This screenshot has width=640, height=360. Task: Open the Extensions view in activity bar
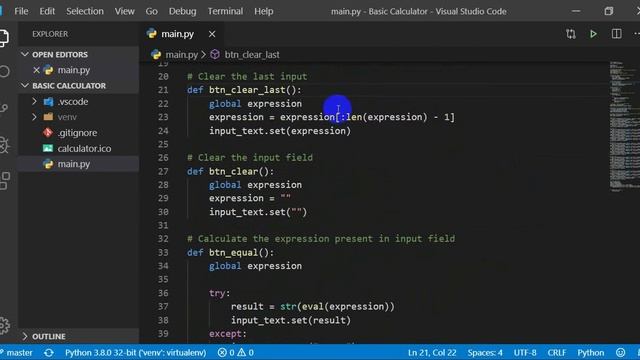5,180
